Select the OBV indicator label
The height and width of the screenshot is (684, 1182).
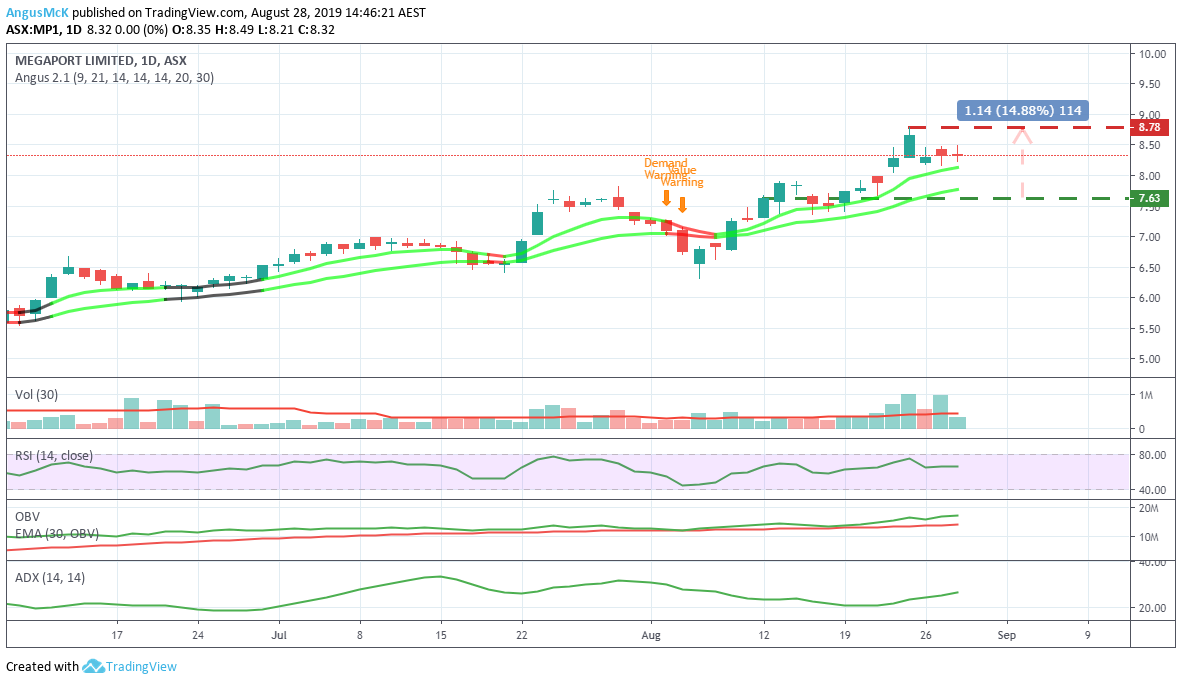pos(27,517)
